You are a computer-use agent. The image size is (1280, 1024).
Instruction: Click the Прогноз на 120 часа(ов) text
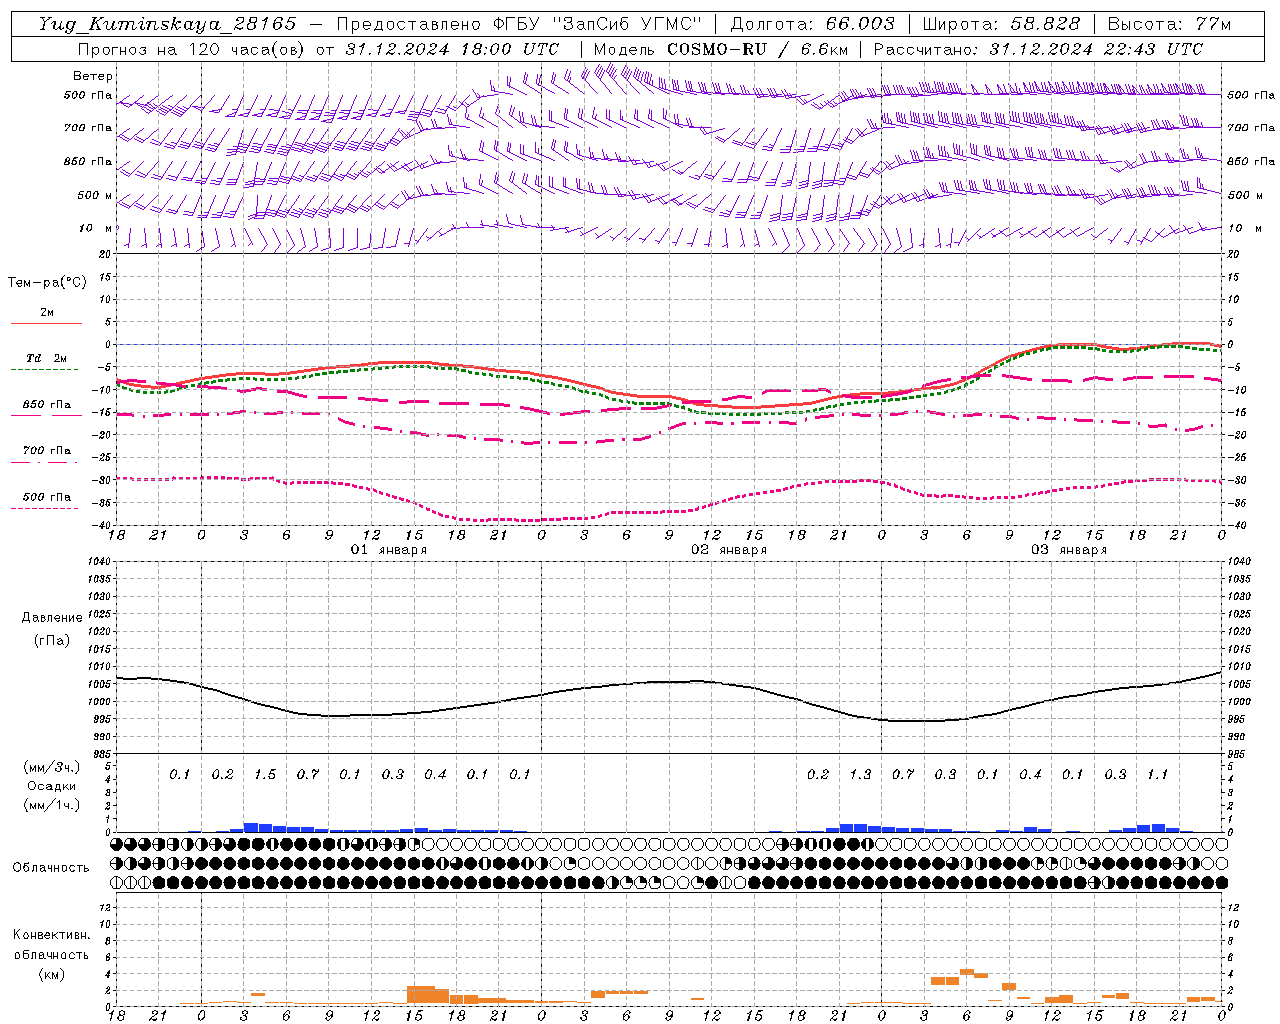tap(192, 49)
